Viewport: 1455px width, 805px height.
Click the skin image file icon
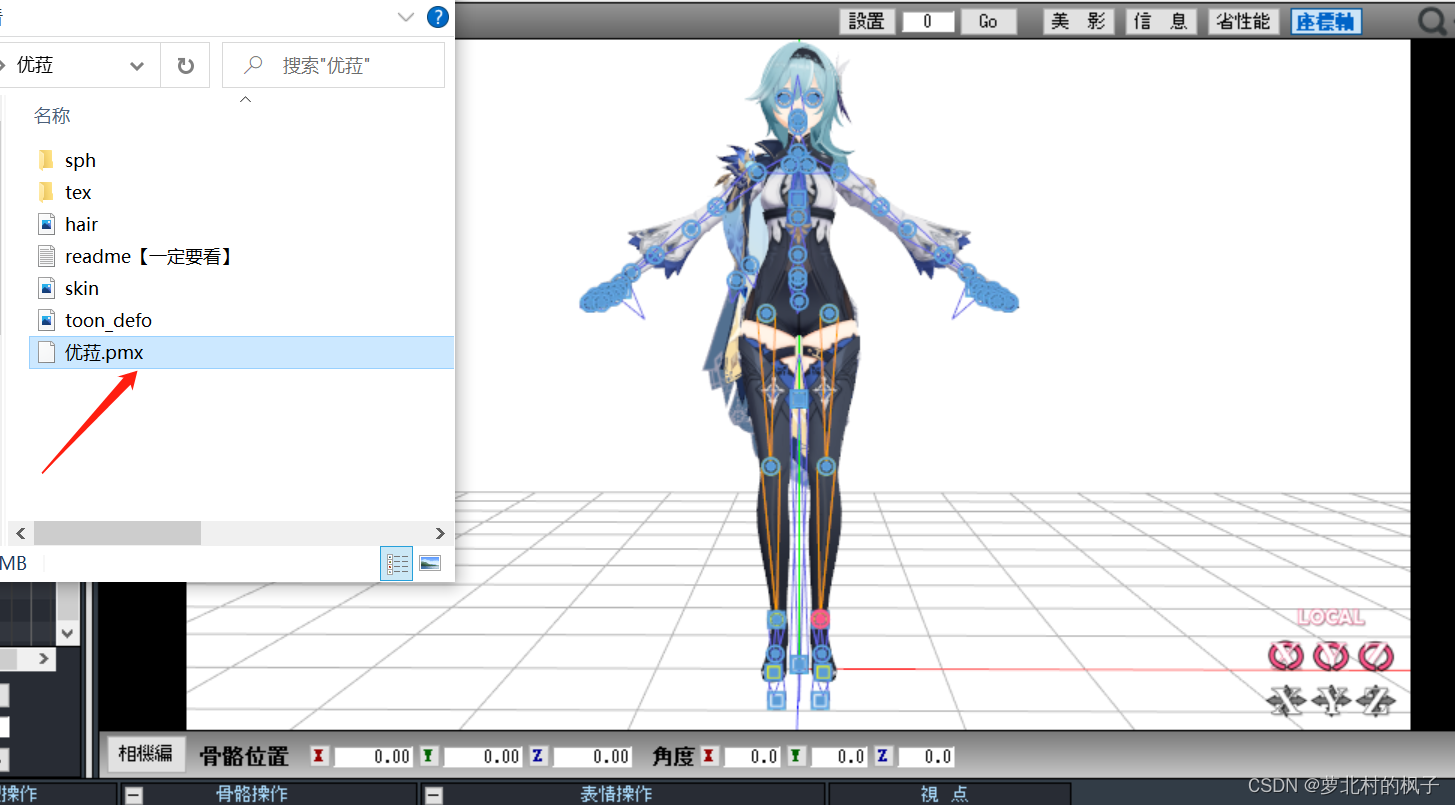click(46, 288)
